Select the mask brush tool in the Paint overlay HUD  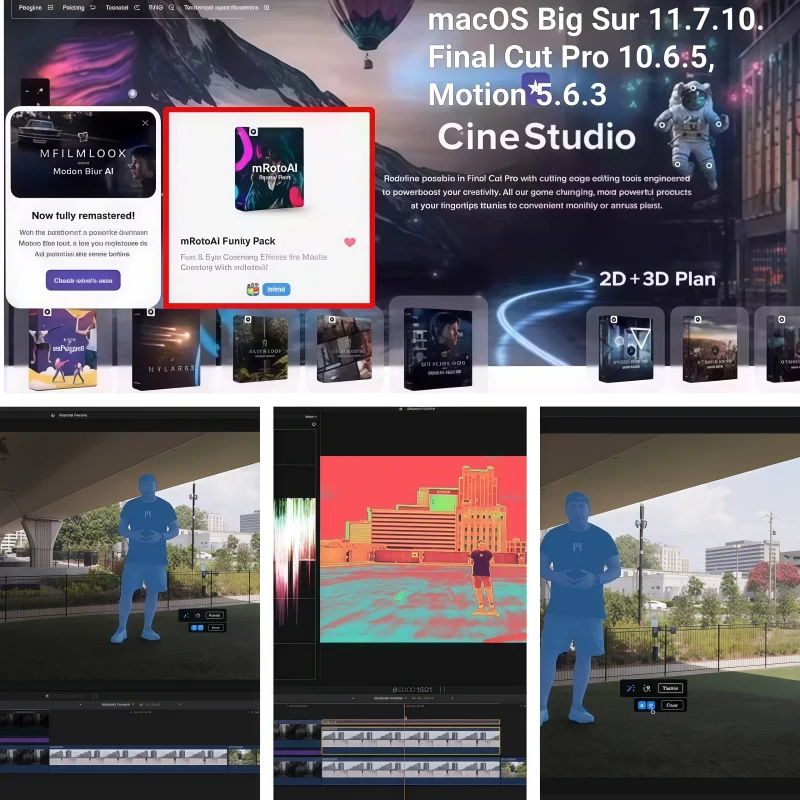[186, 615]
